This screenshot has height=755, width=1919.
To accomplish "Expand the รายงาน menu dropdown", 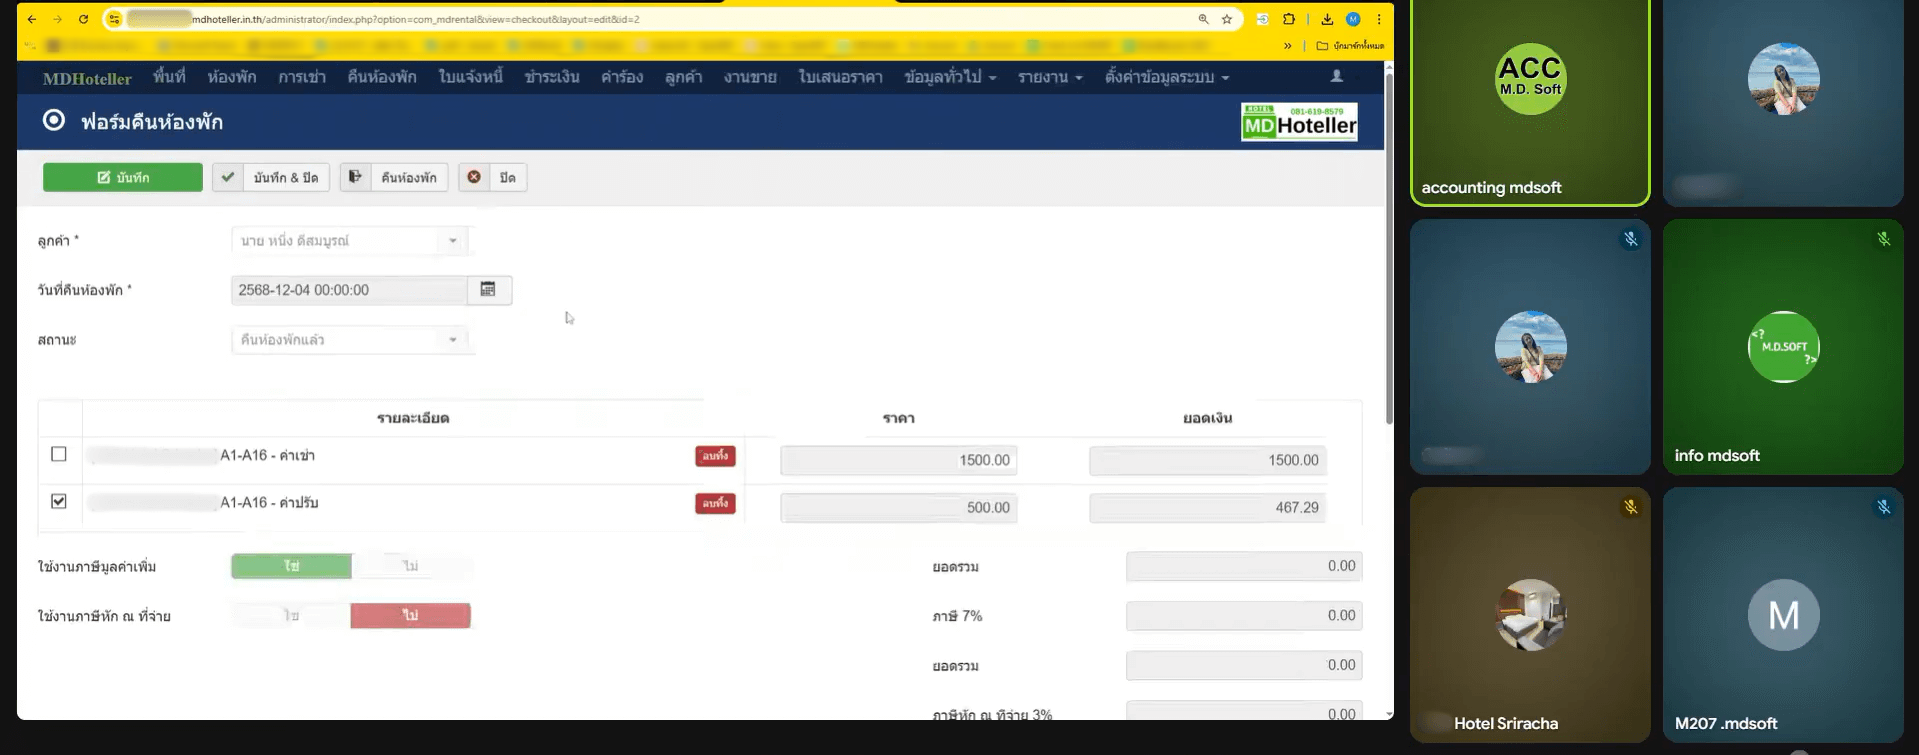I will (1050, 77).
